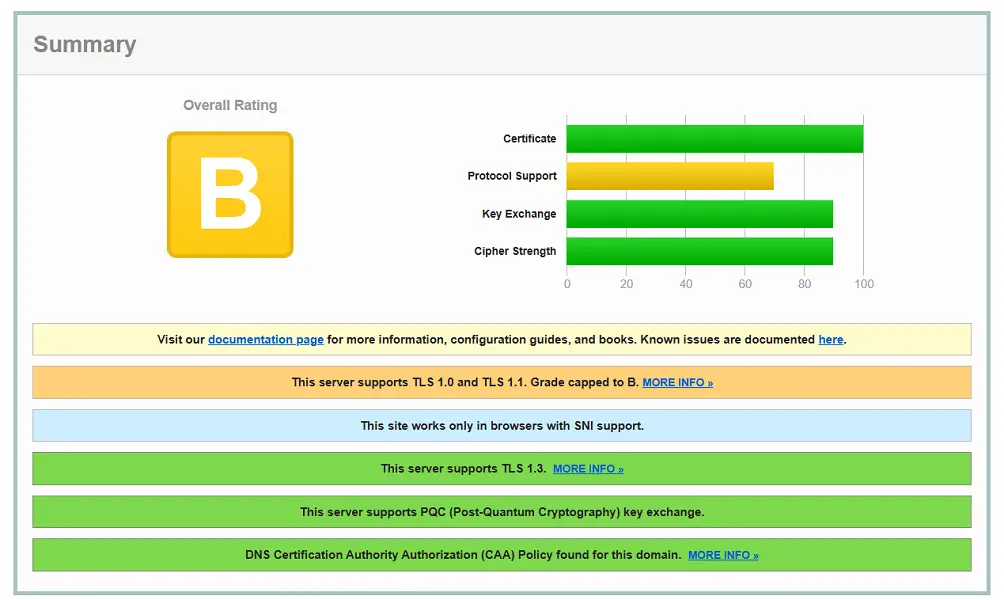Select the Key Exchange chart label

tap(519, 214)
